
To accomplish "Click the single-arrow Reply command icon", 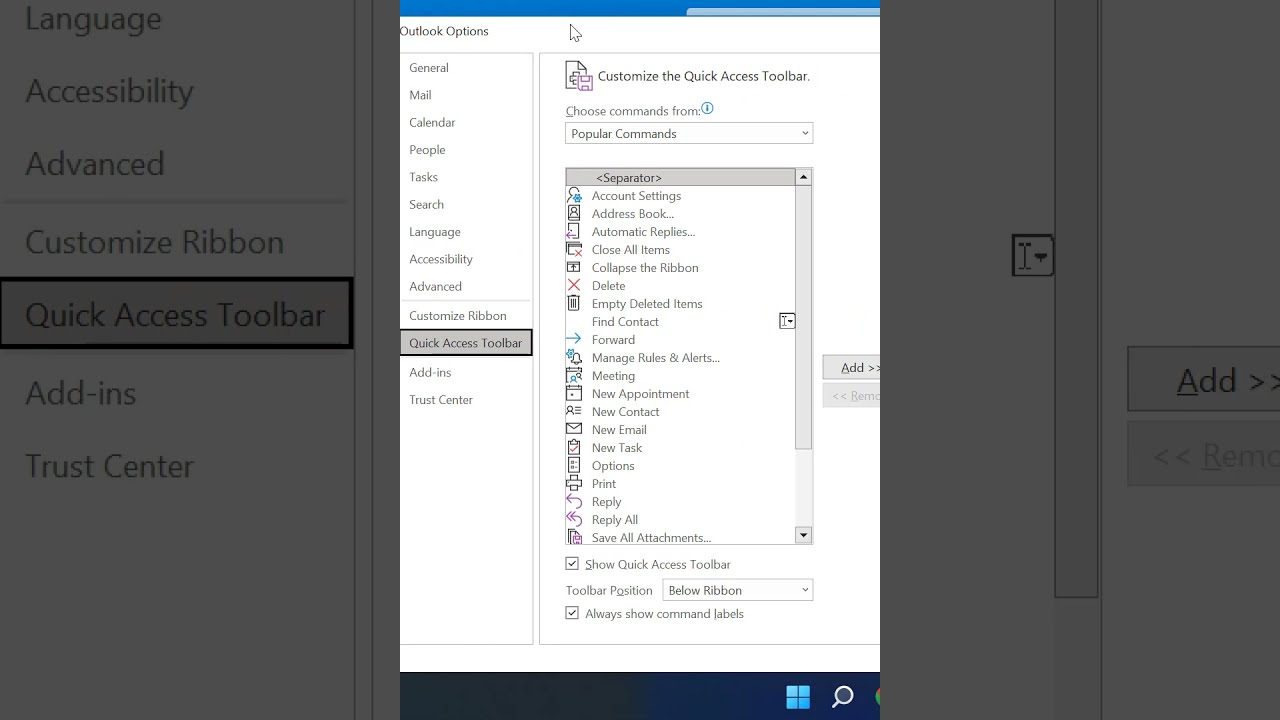I will click(x=574, y=502).
